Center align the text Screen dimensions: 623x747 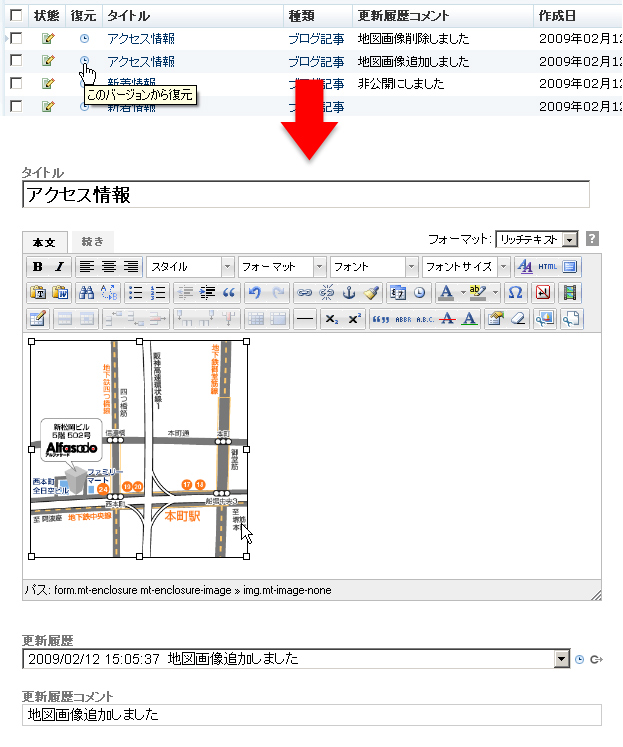[109, 267]
